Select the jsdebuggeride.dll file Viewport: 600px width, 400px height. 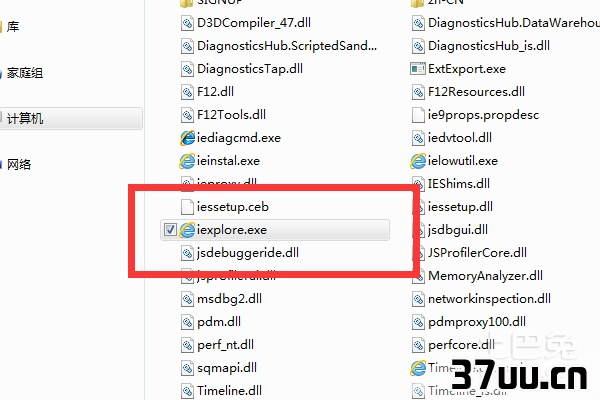[x=240, y=253]
